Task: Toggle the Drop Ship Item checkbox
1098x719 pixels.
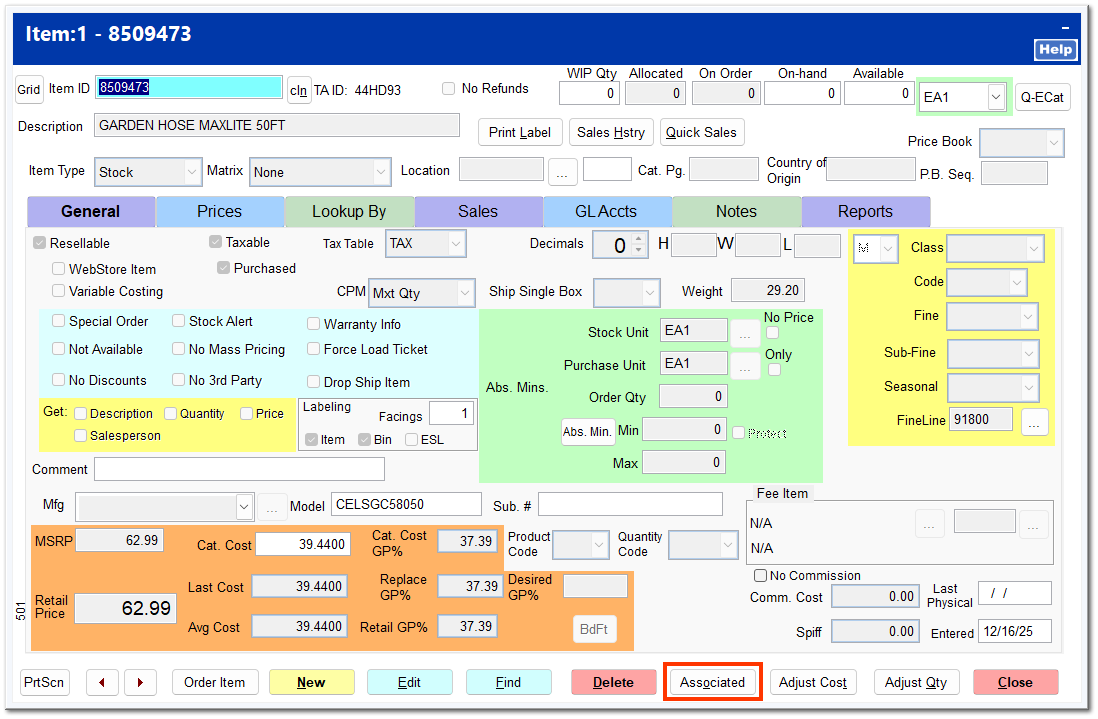Action: coord(314,382)
